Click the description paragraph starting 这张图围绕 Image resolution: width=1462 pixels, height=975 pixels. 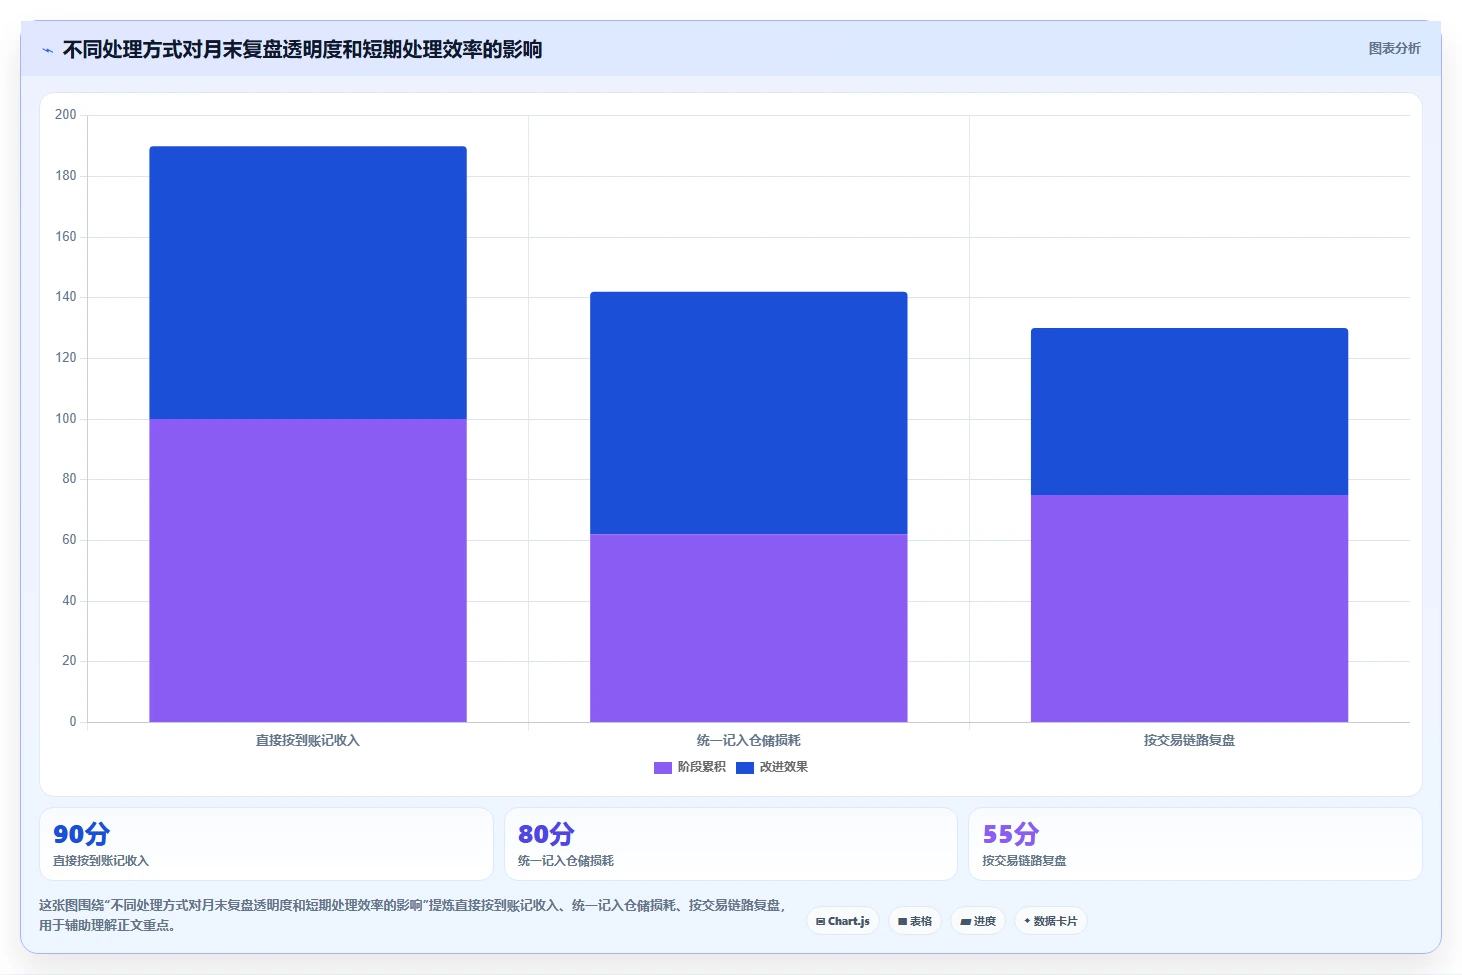click(x=414, y=915)
